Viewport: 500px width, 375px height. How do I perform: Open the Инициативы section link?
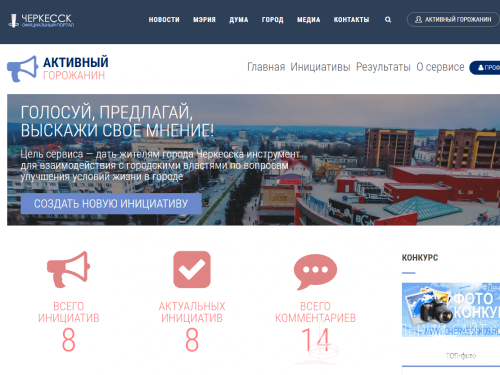click(x=320, y=67)
